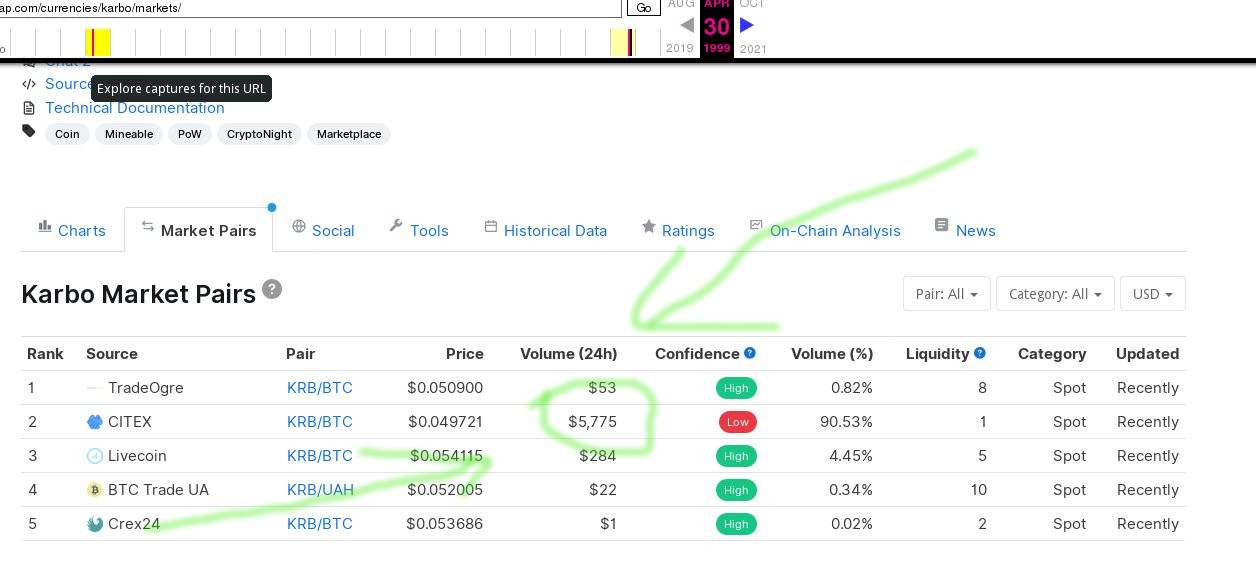The image size is (1256, 588).
Task: Click the BTC Trade UA bitcoin icon
Action: [95, 490]
